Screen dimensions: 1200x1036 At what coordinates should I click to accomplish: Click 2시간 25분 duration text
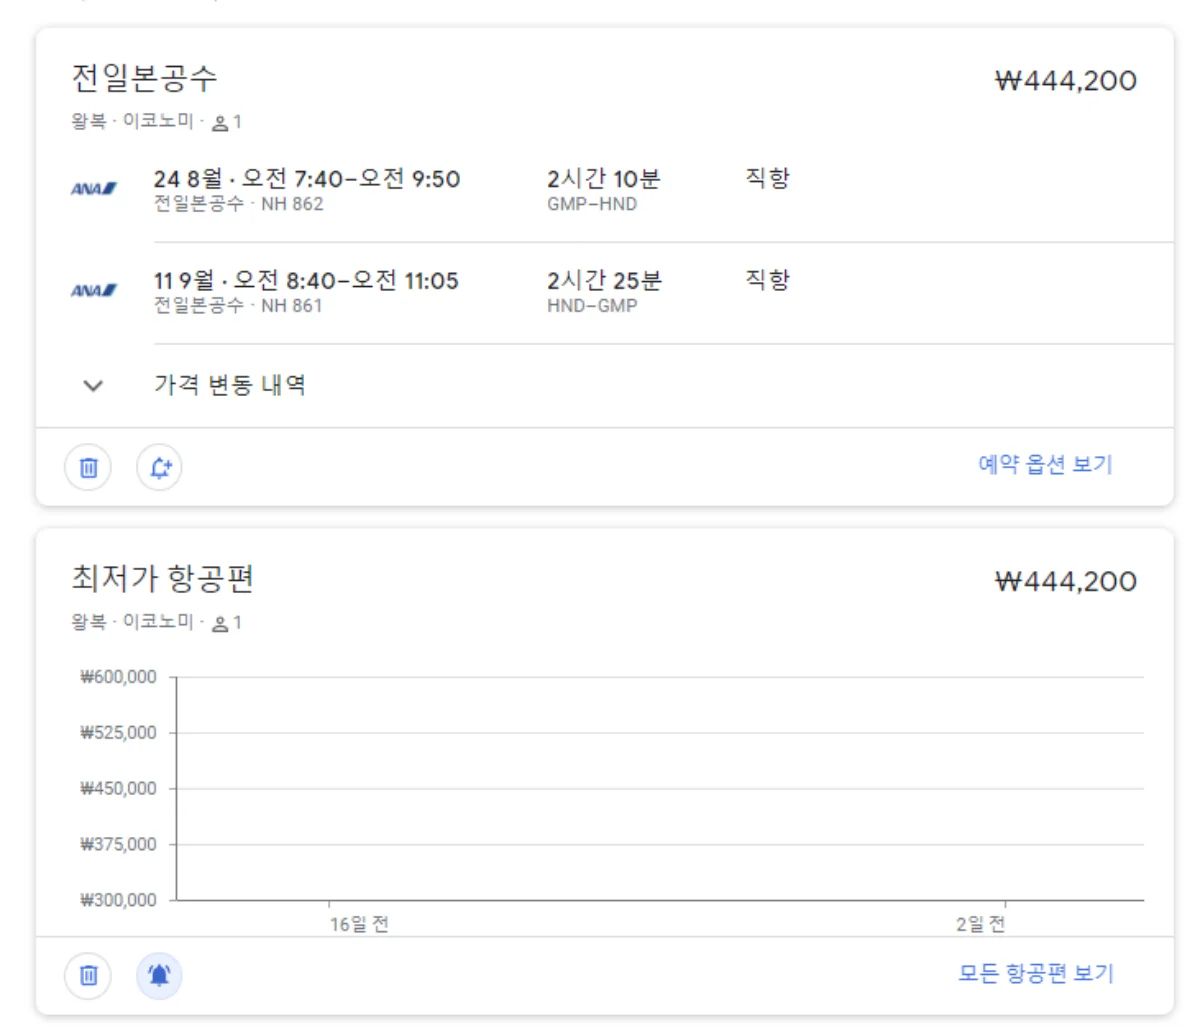point(604,281)
